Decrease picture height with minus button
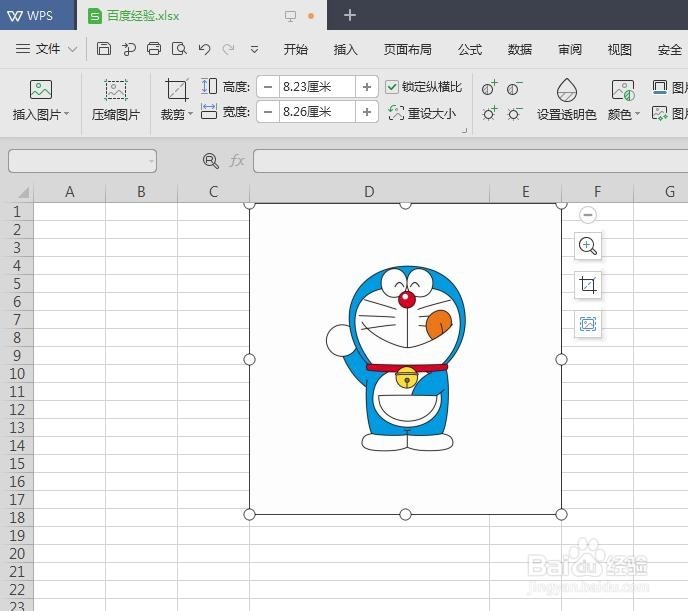The height and width of the screenshot is (611, 688). click(268, 87)
